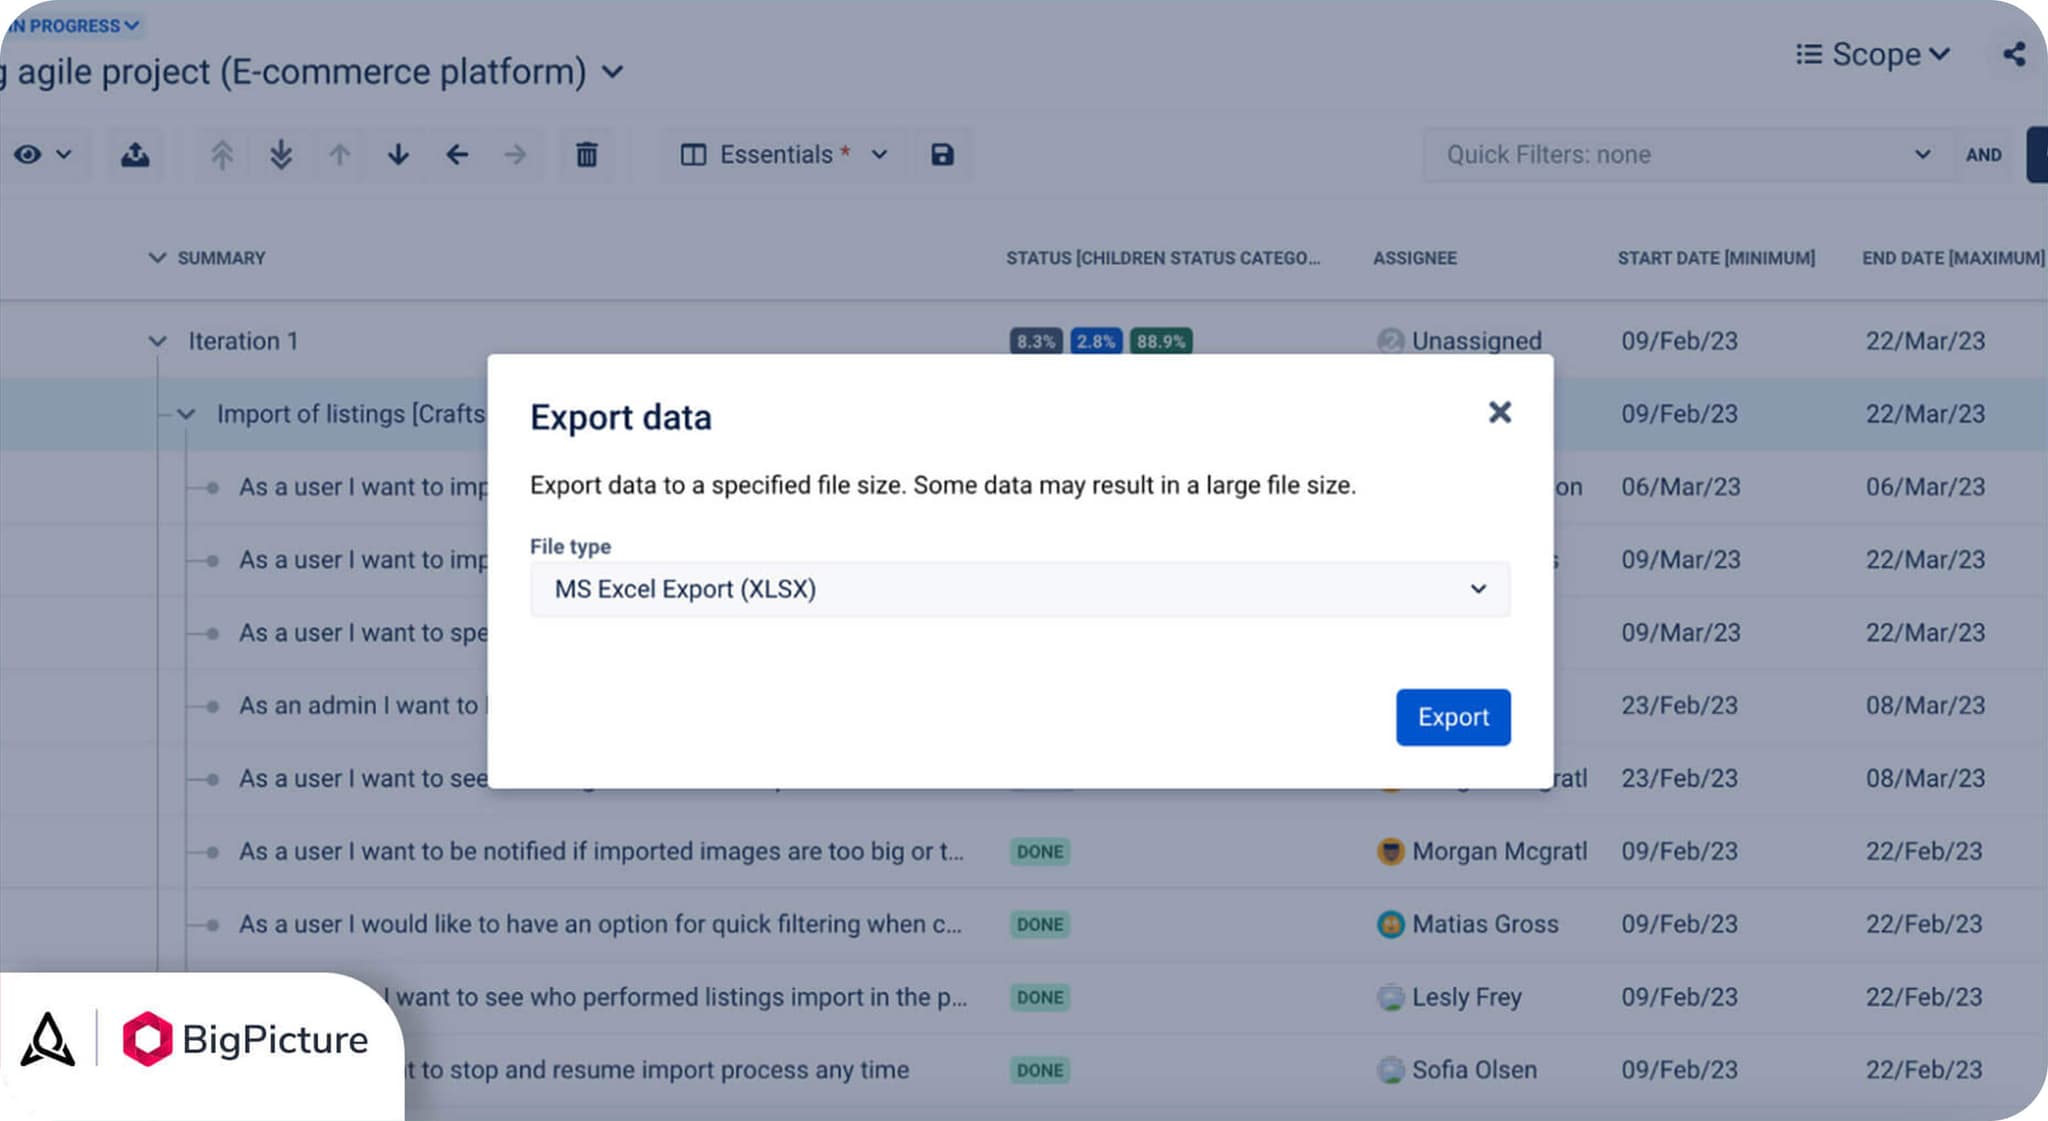Click the move up arrow icon
This screenshot has height=1121, width=2048.
tap(340, 155)
